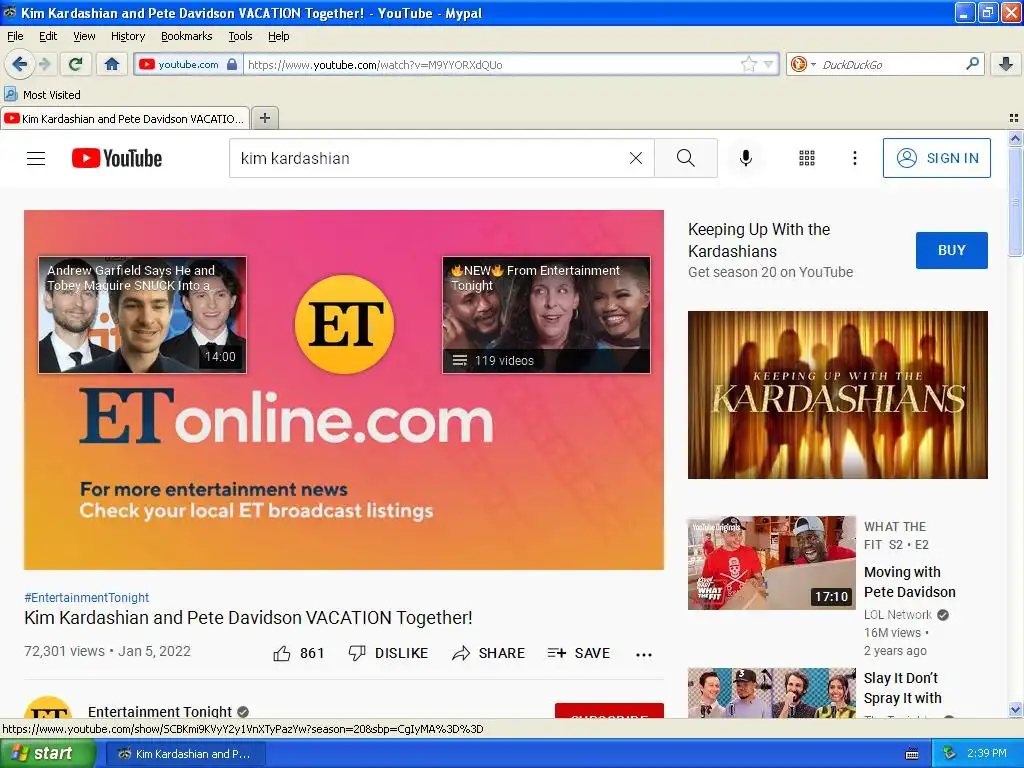Screen dimensions: 1024x768
Task: Open the View menu
Action: [84, 36]
